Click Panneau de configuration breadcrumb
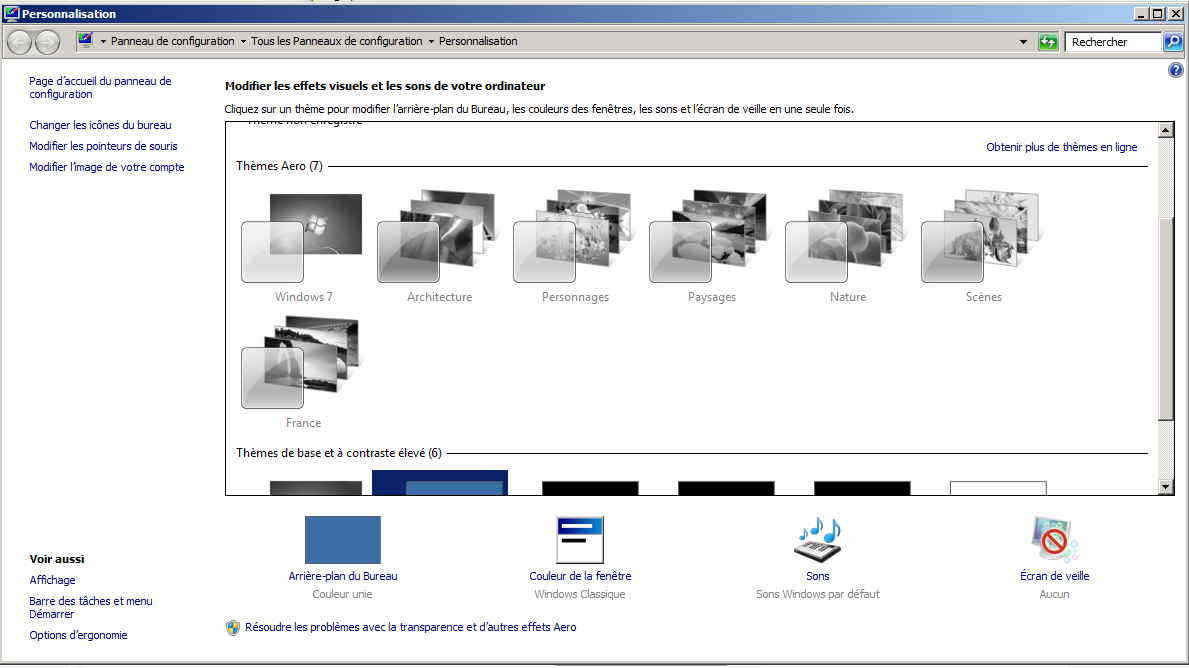 (x=173, y=42)
